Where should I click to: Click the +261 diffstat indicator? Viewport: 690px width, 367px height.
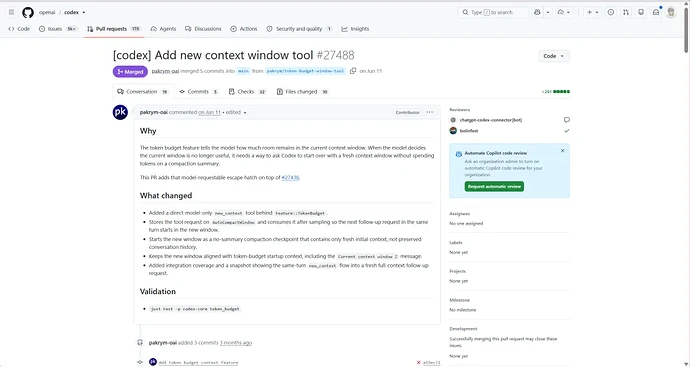pyautogui.click(x=555, y=92)
